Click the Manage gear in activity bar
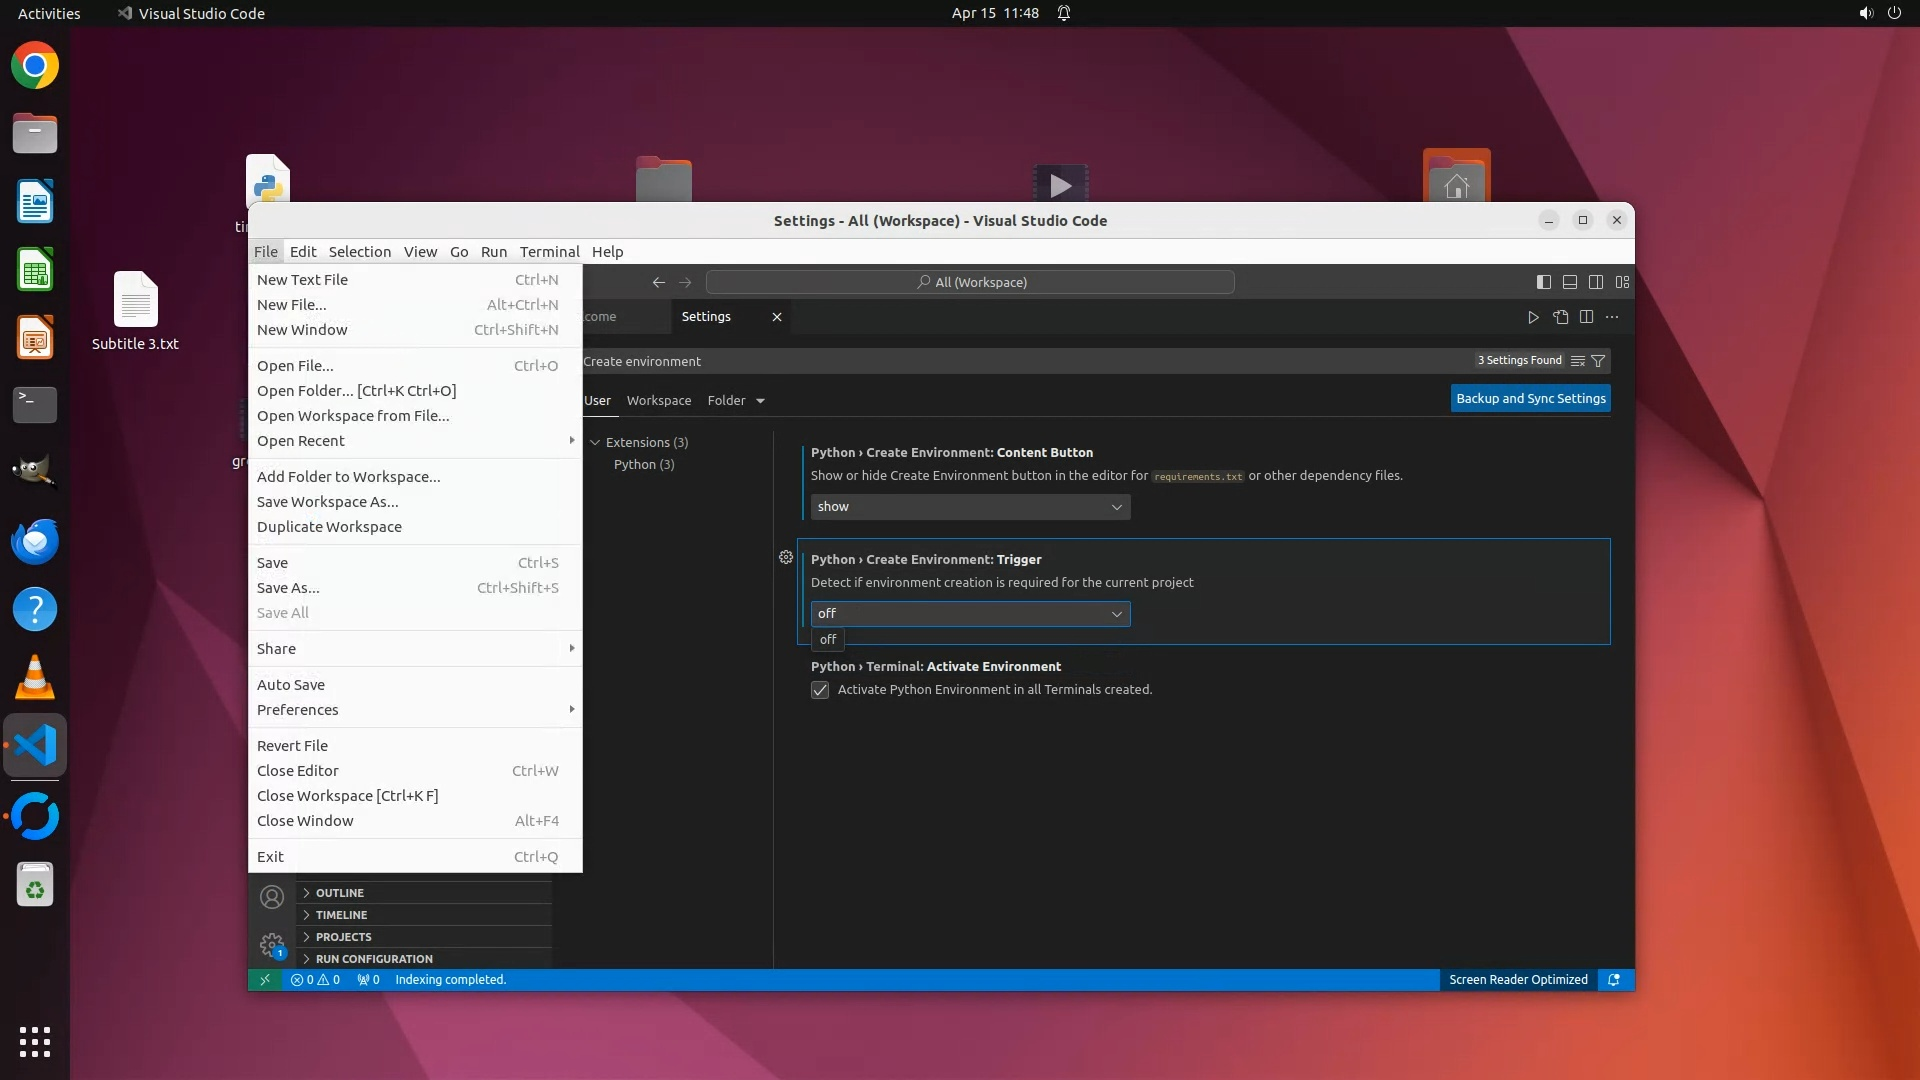The height and width of the screenshot is (1080, 1920). pyautogui.click(x=271, y=944)
